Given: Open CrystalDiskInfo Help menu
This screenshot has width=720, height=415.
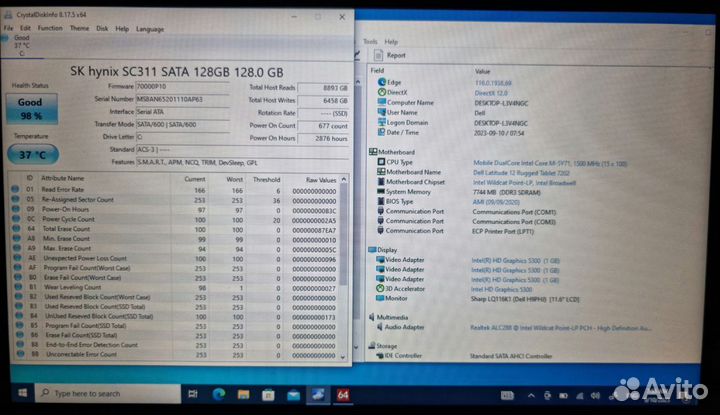Looking at the screenshot, I should tap(122, 28).
